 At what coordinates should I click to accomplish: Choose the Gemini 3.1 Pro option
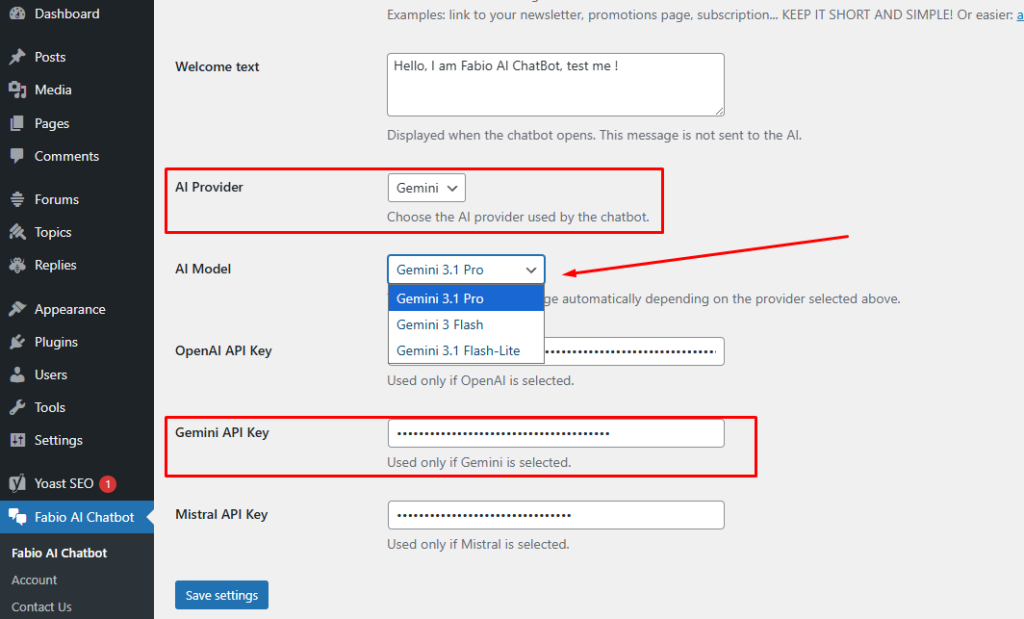point(466,298)
